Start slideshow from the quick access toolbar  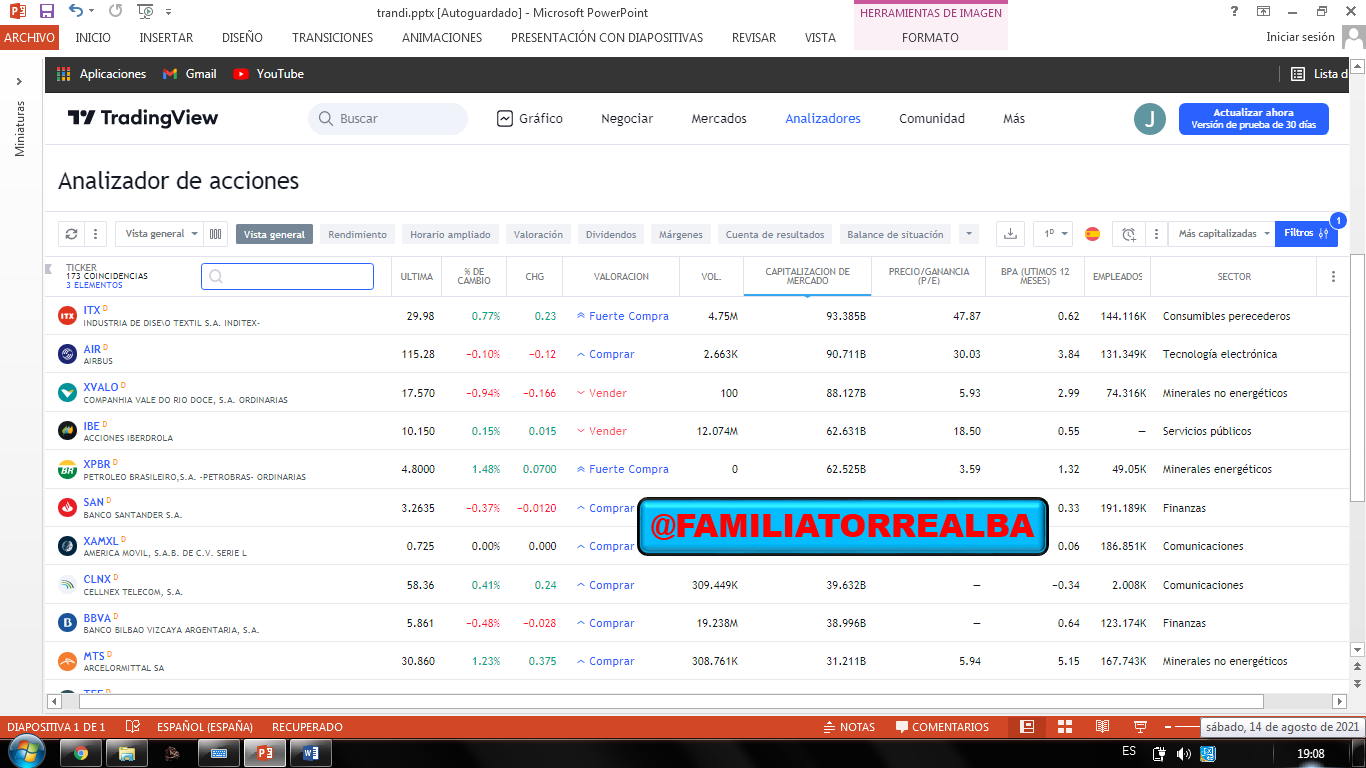point(145,12)
